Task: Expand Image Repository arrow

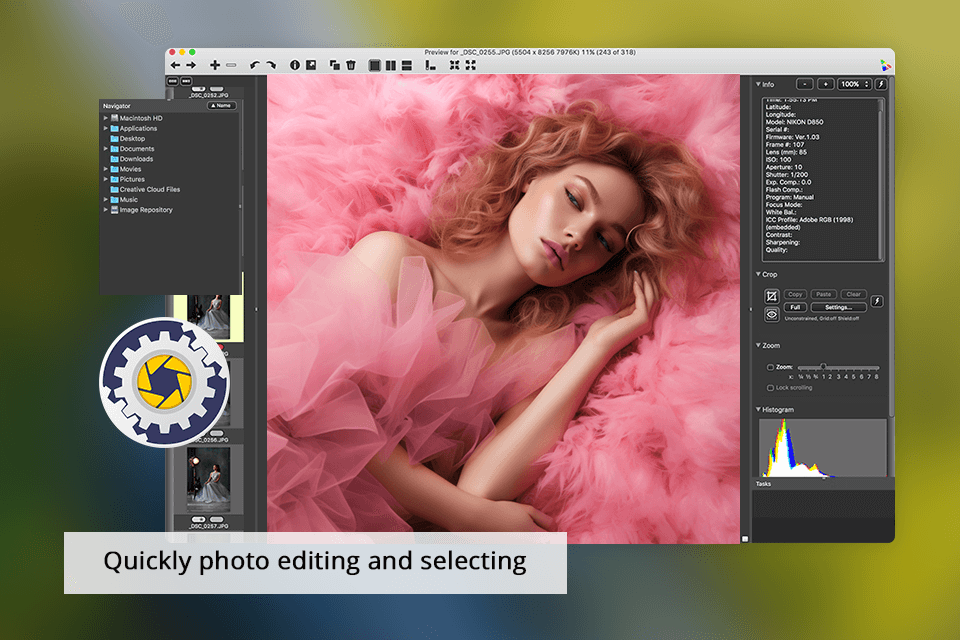Action: [x=105, y=209]
